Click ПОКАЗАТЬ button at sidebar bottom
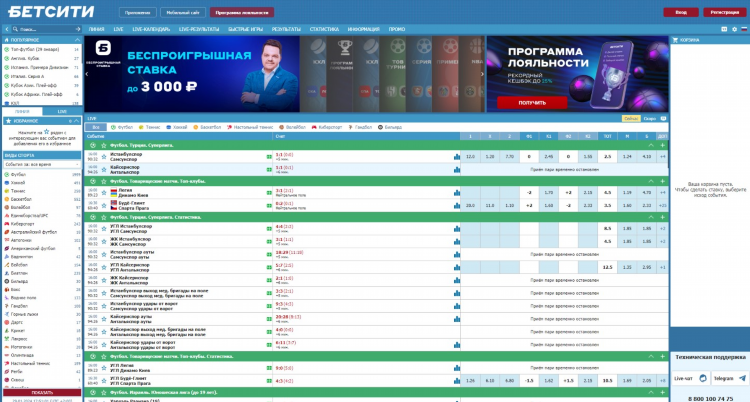This screenshot has width=750, height=402. [42, 392]
